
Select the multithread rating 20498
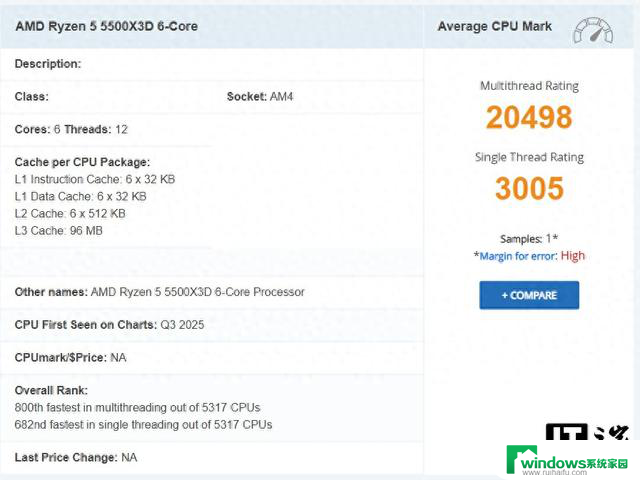coord(529,117)
